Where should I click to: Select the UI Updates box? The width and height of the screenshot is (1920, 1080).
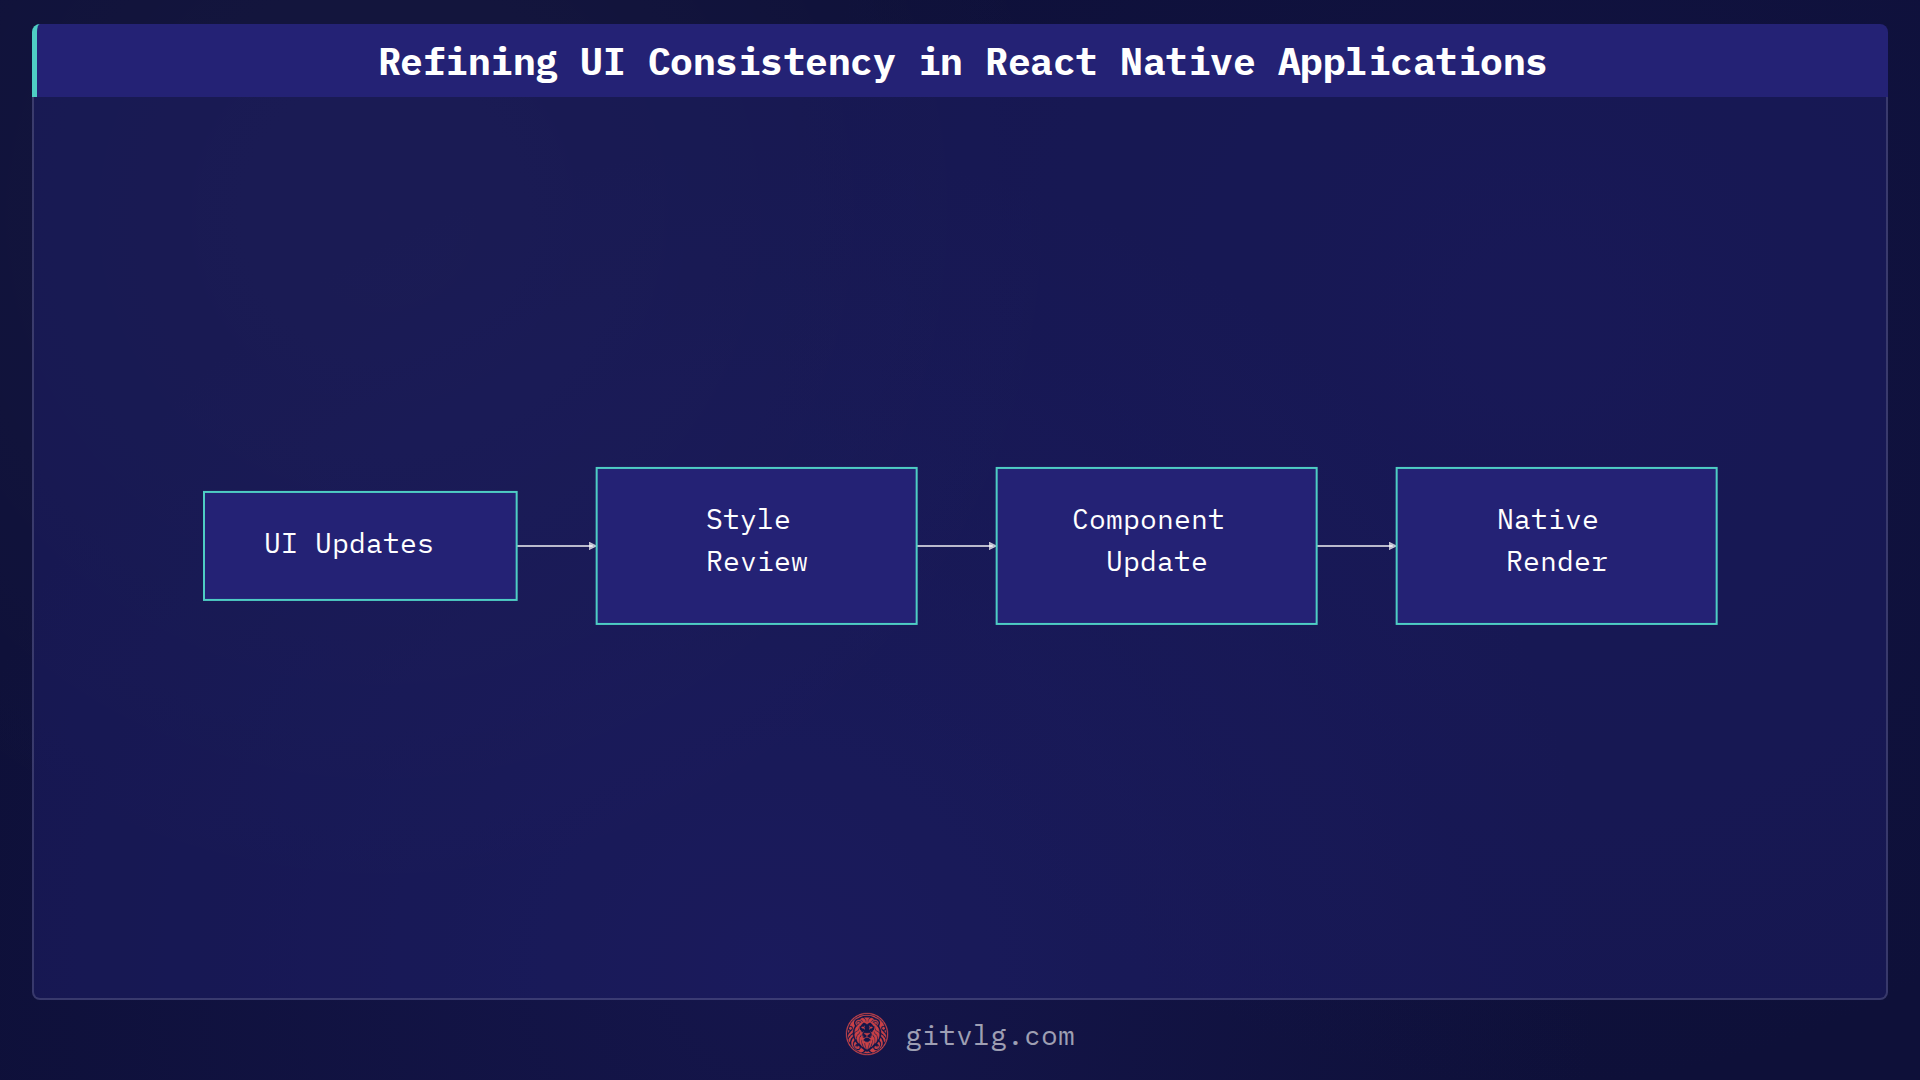click(360, 546)
